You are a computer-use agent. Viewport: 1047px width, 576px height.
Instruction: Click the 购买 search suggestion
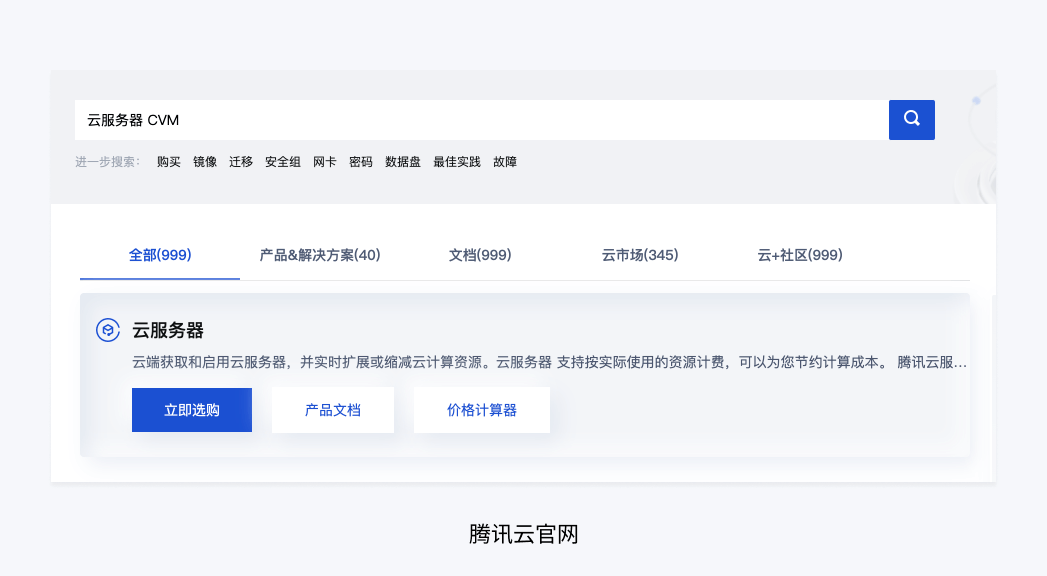pyautogui.click(x=169, y=162)
